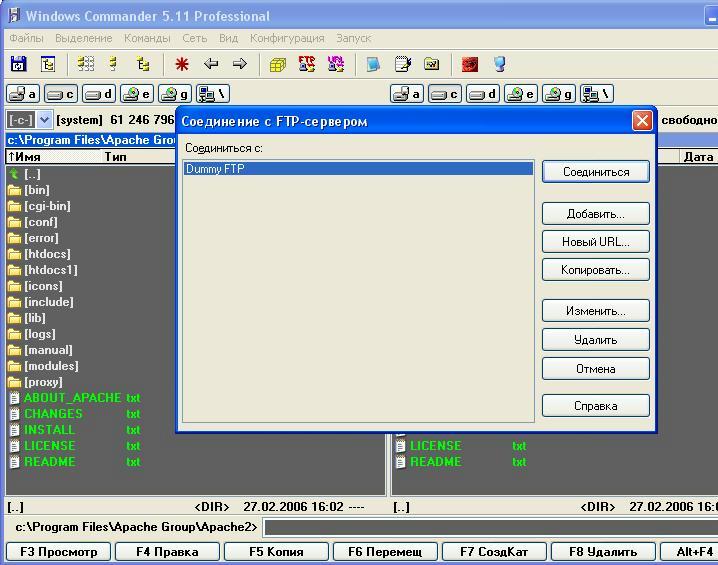Open the Файлы menu
Viewport: 718px width, 565px height.
(x=27, y=38)
